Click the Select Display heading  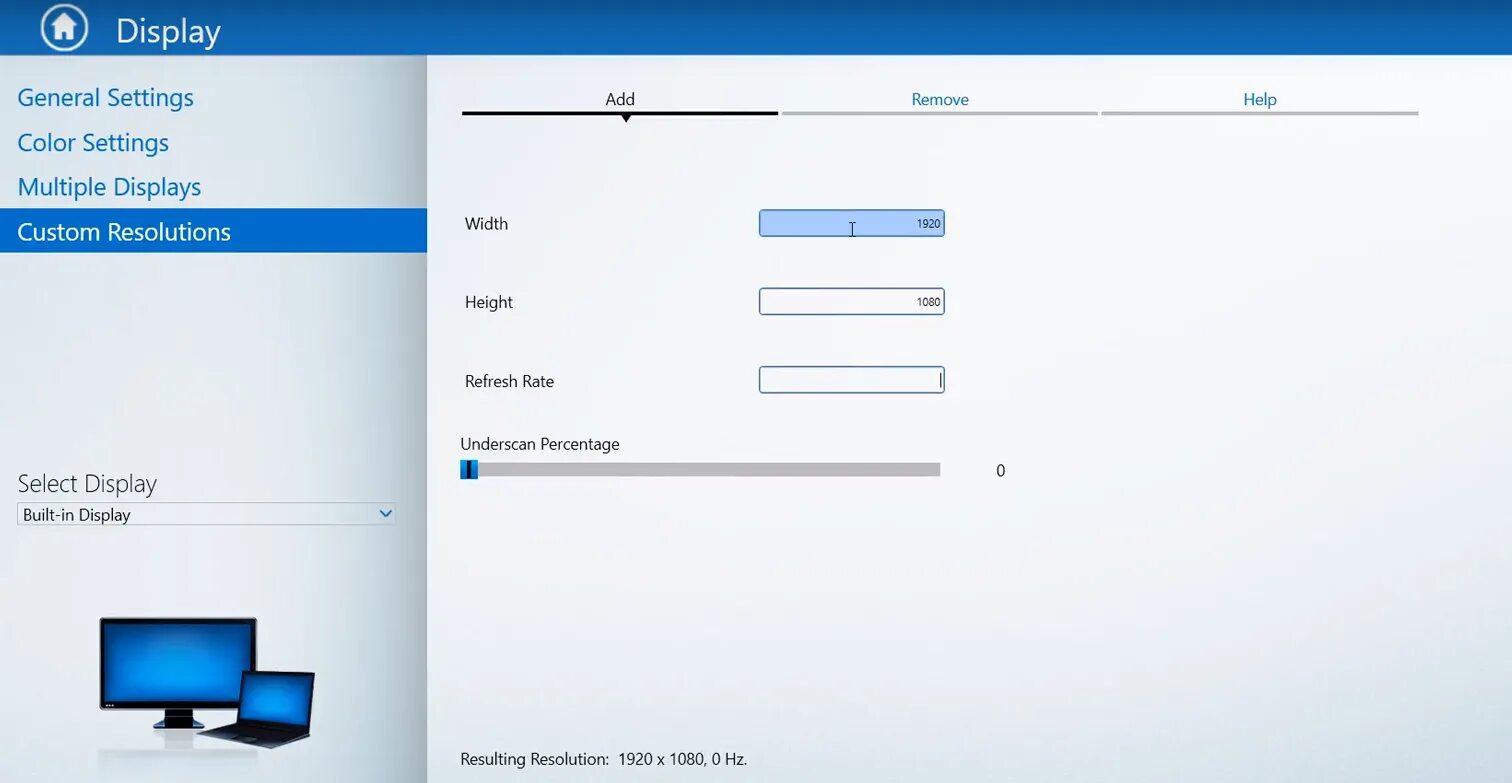pos(87,484)
